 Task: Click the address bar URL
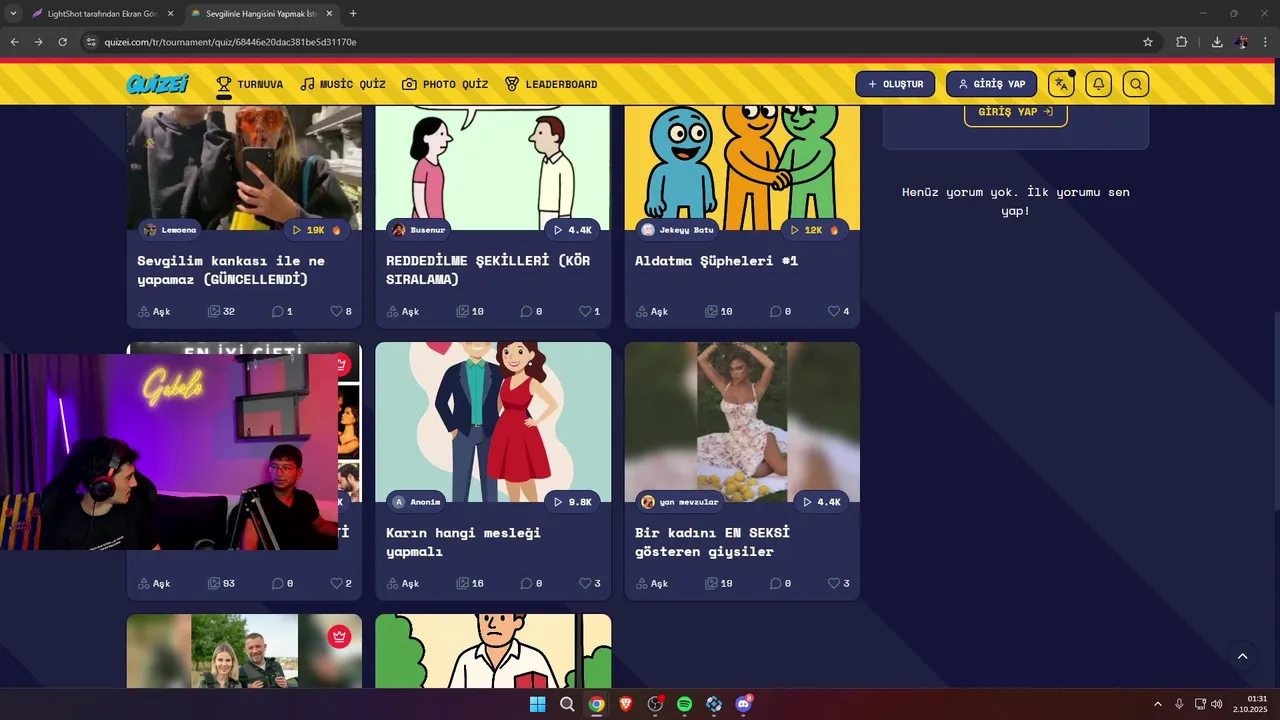230,42
